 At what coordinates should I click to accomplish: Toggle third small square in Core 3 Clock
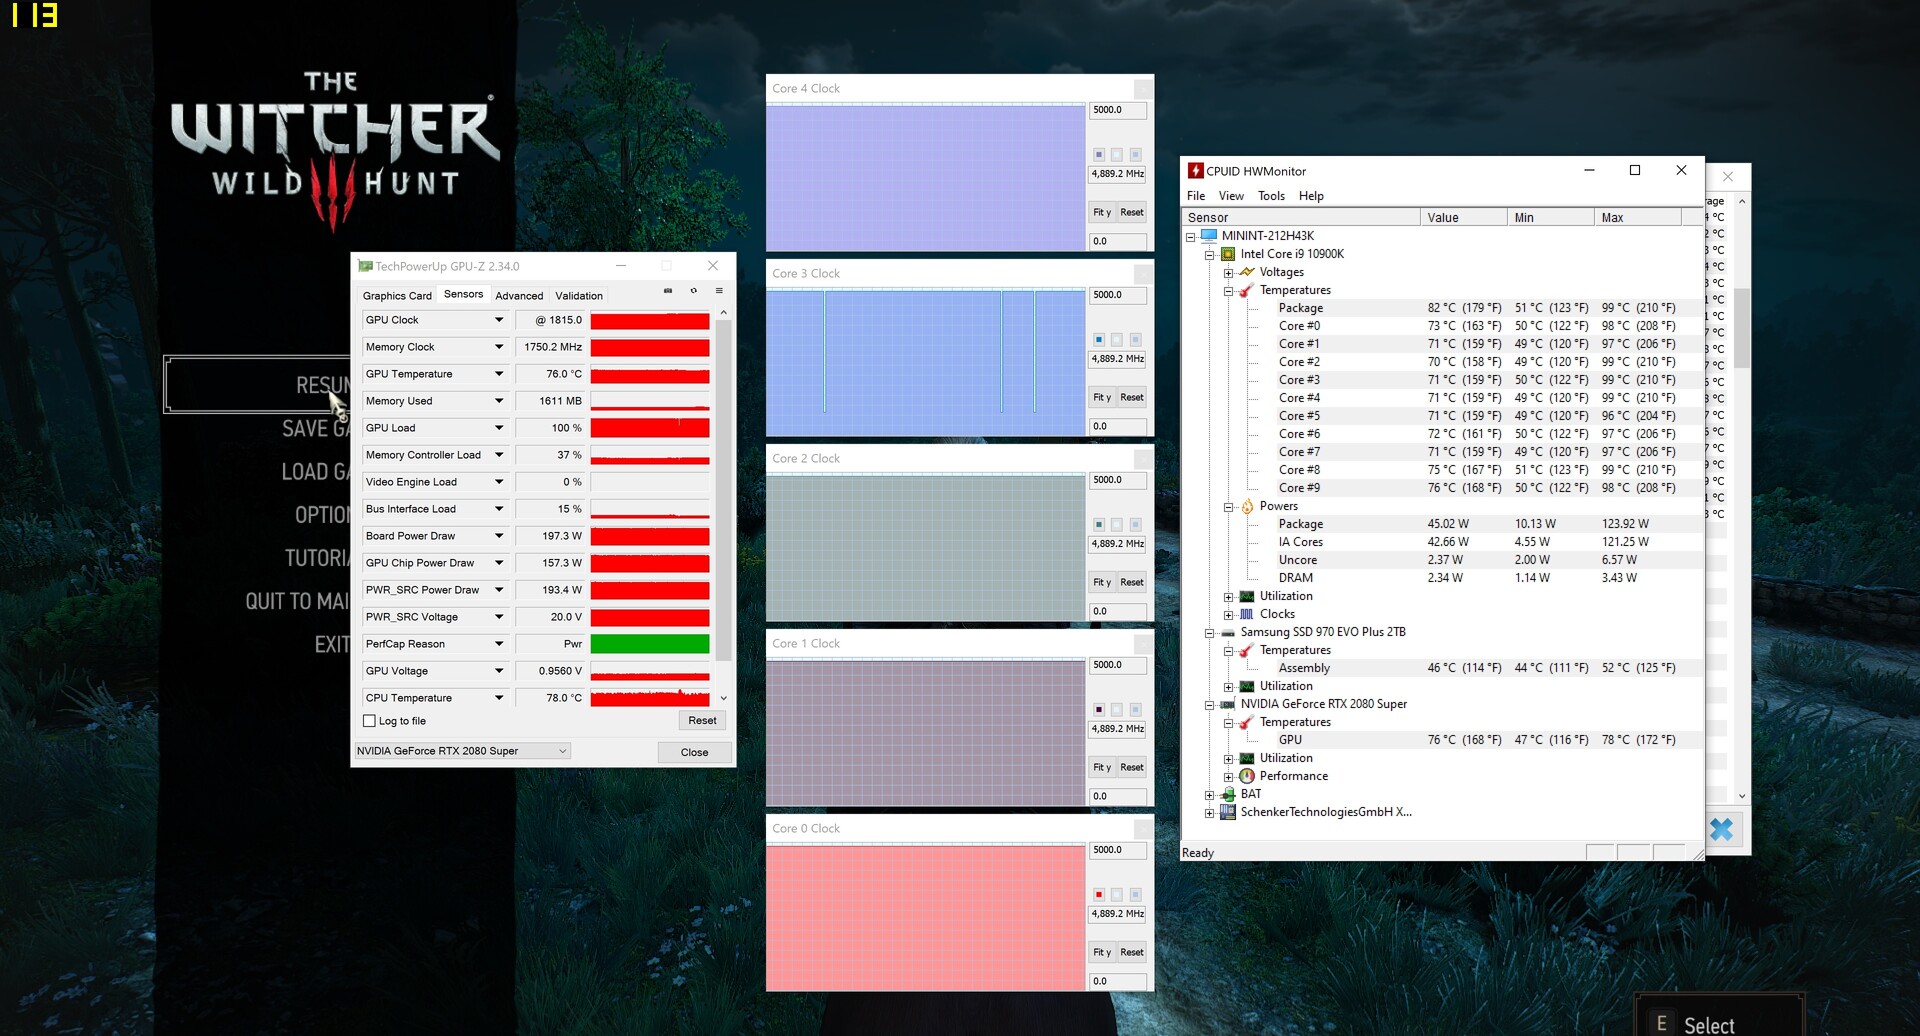(x=1135, y=340)
